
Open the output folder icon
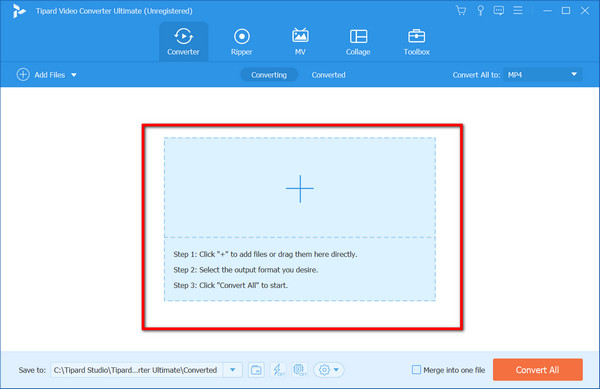(256, 370)
